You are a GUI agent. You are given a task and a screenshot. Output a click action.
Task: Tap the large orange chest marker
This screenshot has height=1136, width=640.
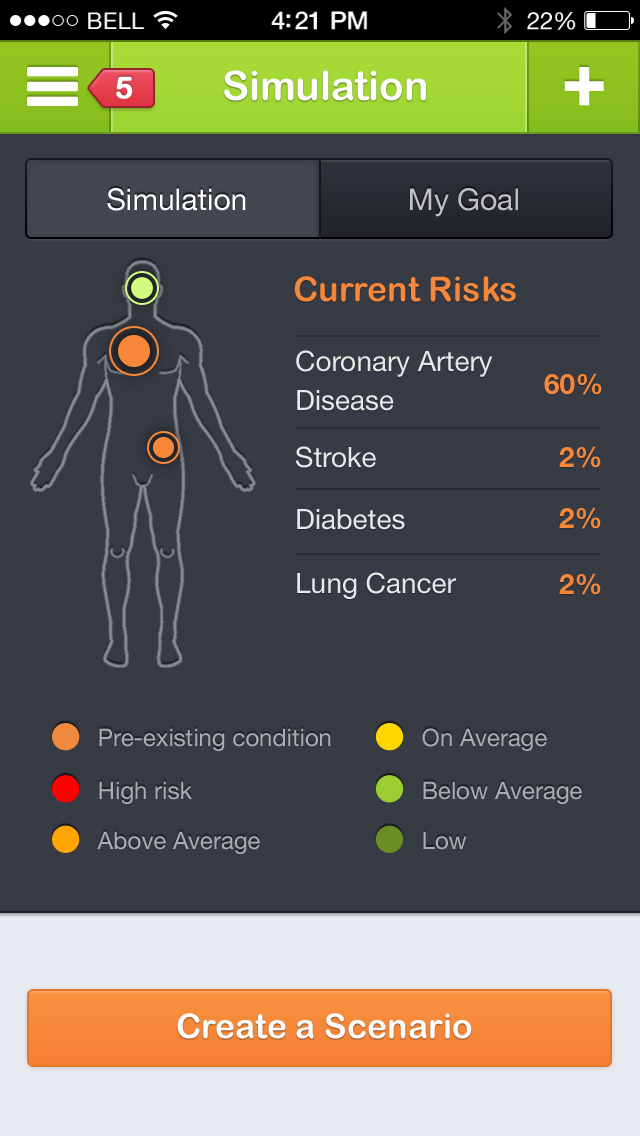[x=133, y=351]
